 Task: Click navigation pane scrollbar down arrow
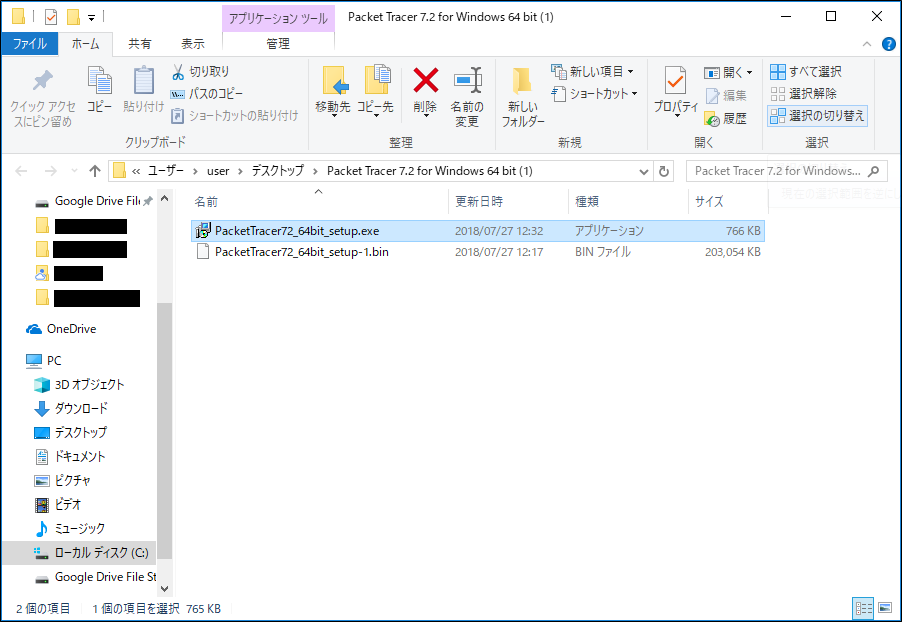tap(165, 589)
